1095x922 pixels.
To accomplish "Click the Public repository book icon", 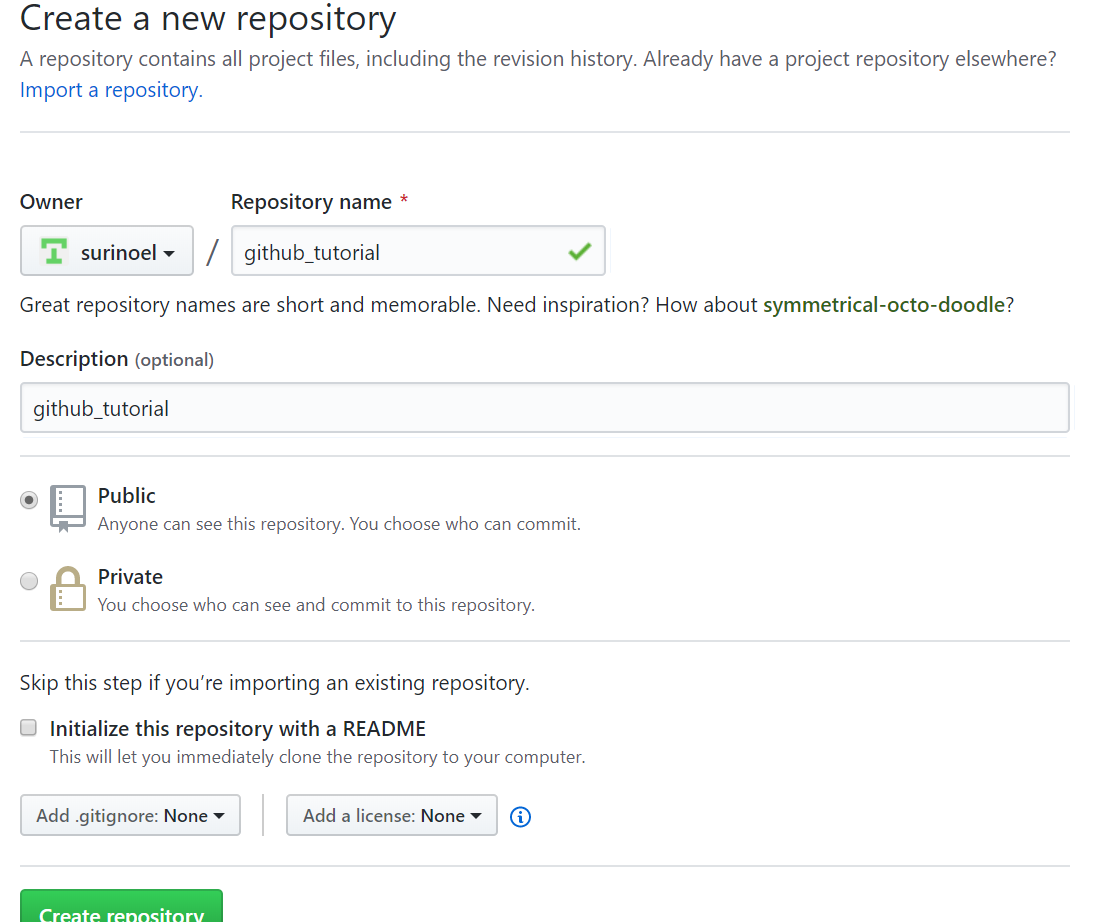I will tap(68, 508).
